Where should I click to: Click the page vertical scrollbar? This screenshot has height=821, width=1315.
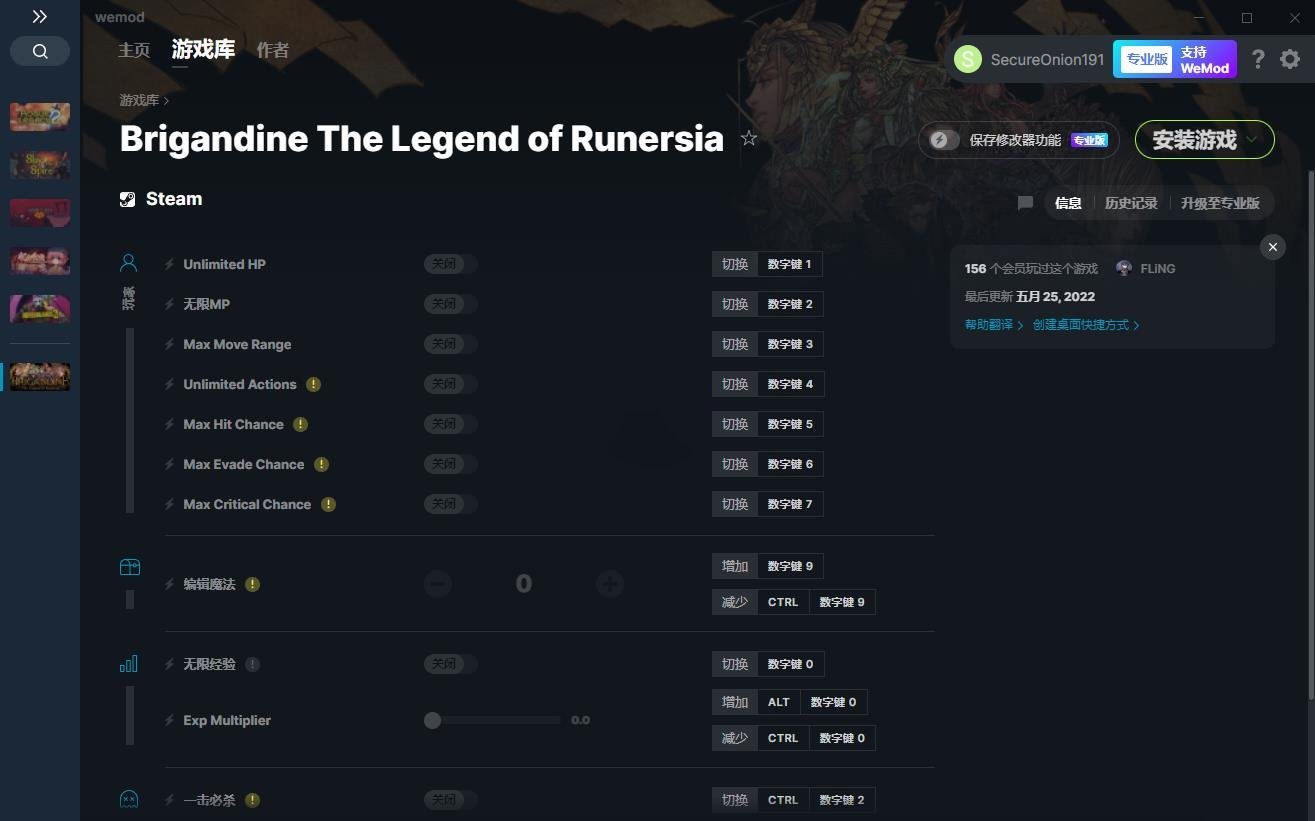[x=1310, y=435]
